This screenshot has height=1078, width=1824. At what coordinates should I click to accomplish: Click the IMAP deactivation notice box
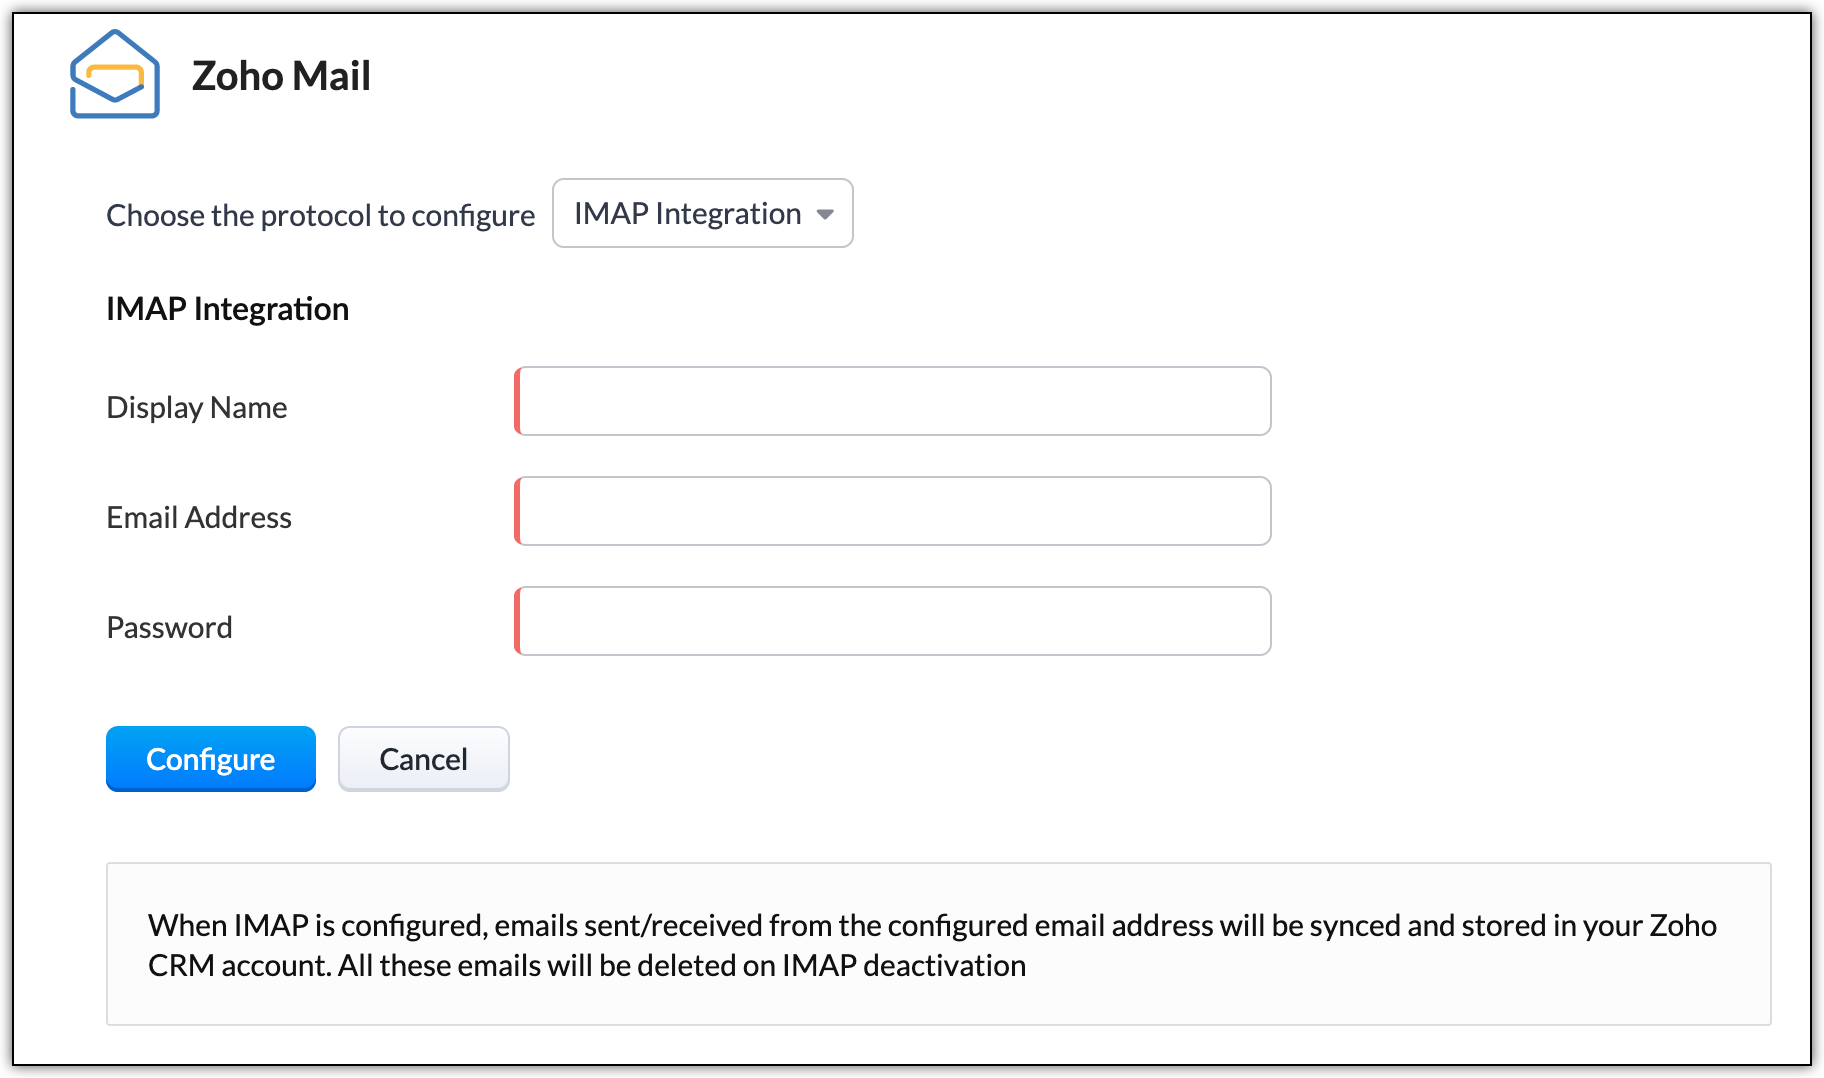[938, 944]
